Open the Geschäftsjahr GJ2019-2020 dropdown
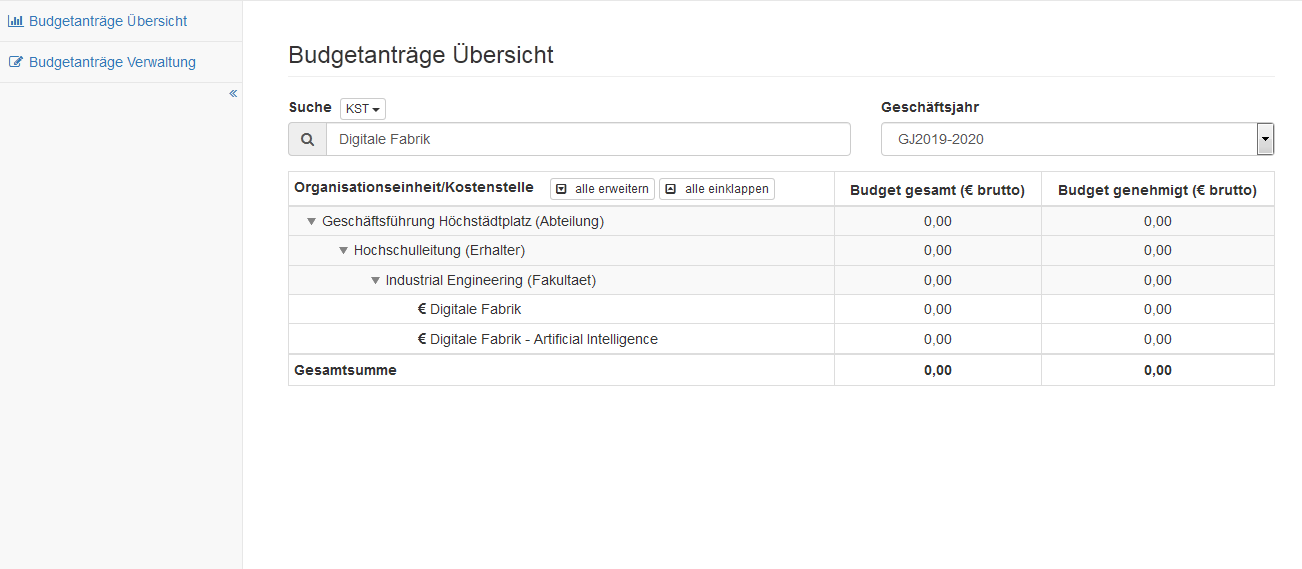The width and height of the screenshot is (1302, 569). pos(1077,139)
